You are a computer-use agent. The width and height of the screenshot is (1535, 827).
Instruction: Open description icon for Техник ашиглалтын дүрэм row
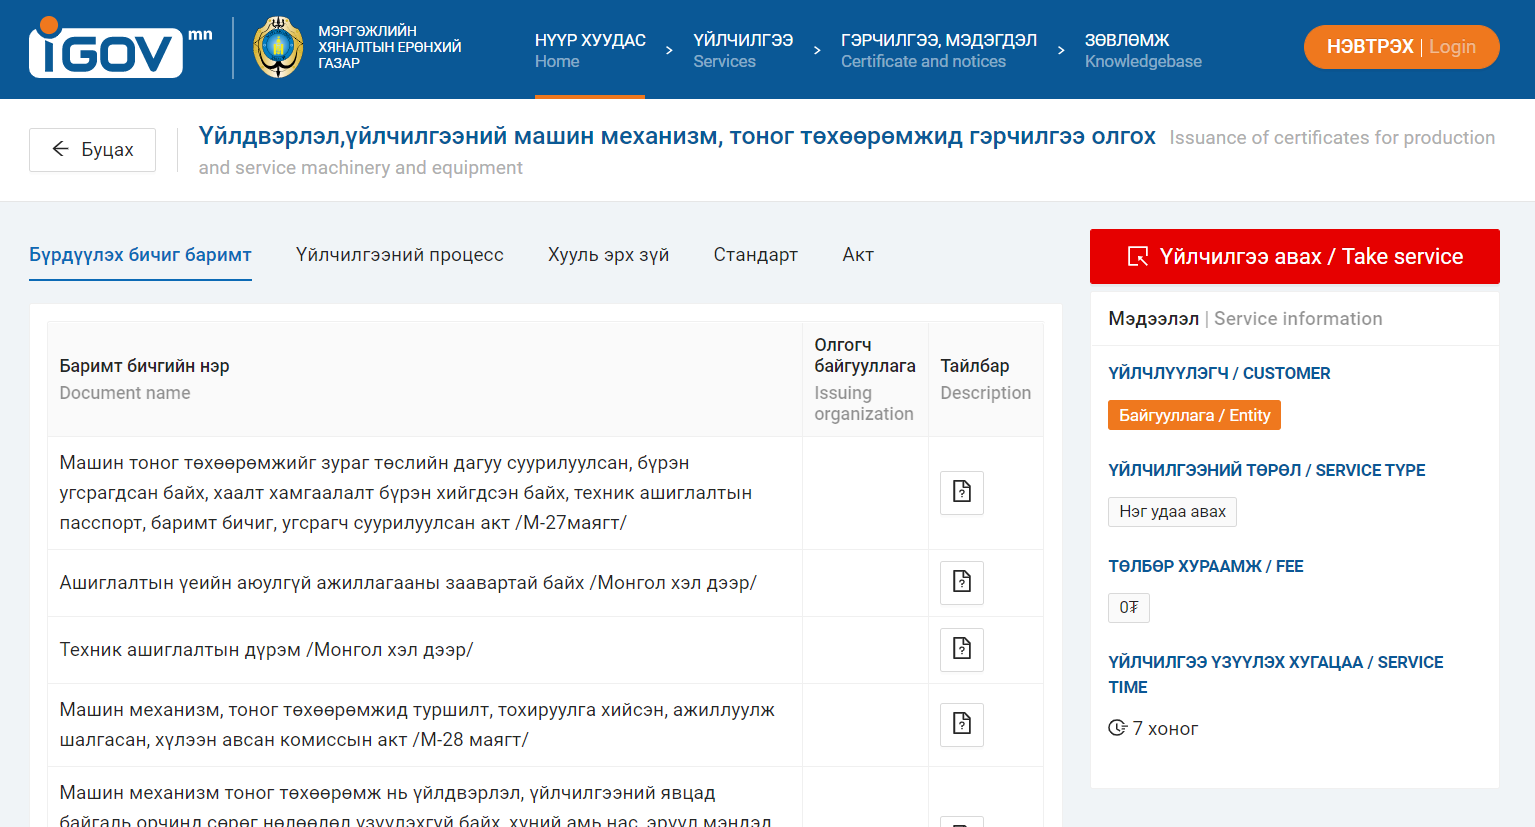coord(962,649)
